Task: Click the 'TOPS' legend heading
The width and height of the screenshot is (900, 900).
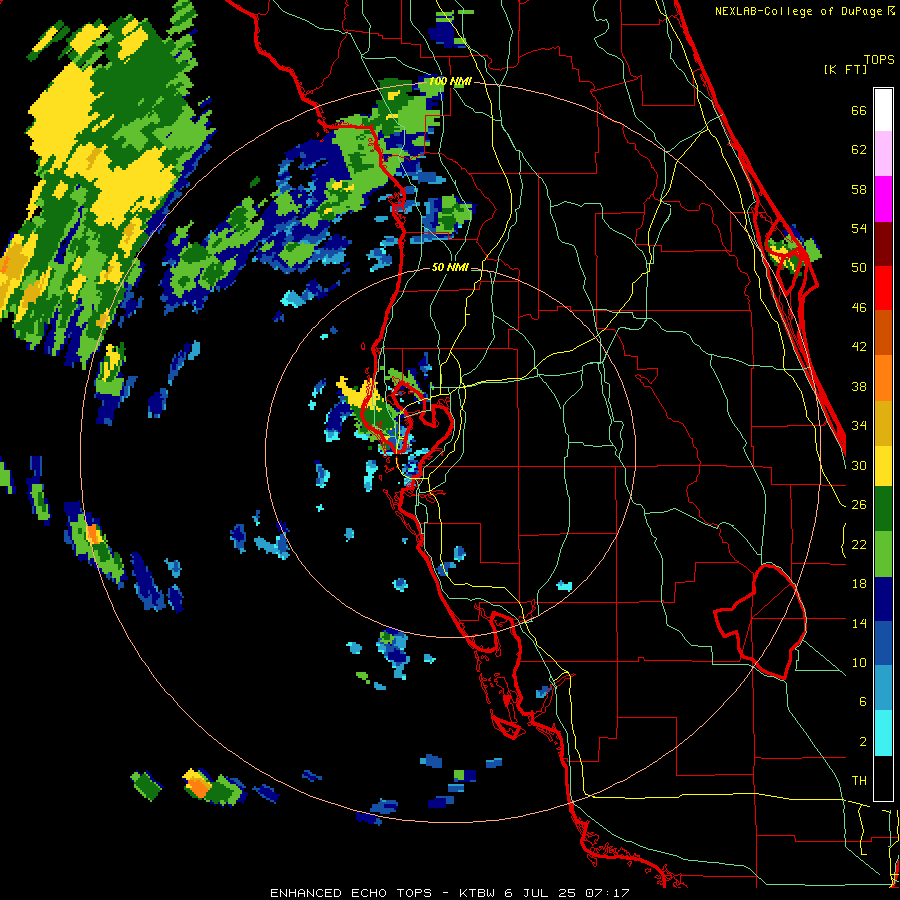Action: [x=879, y=60]
